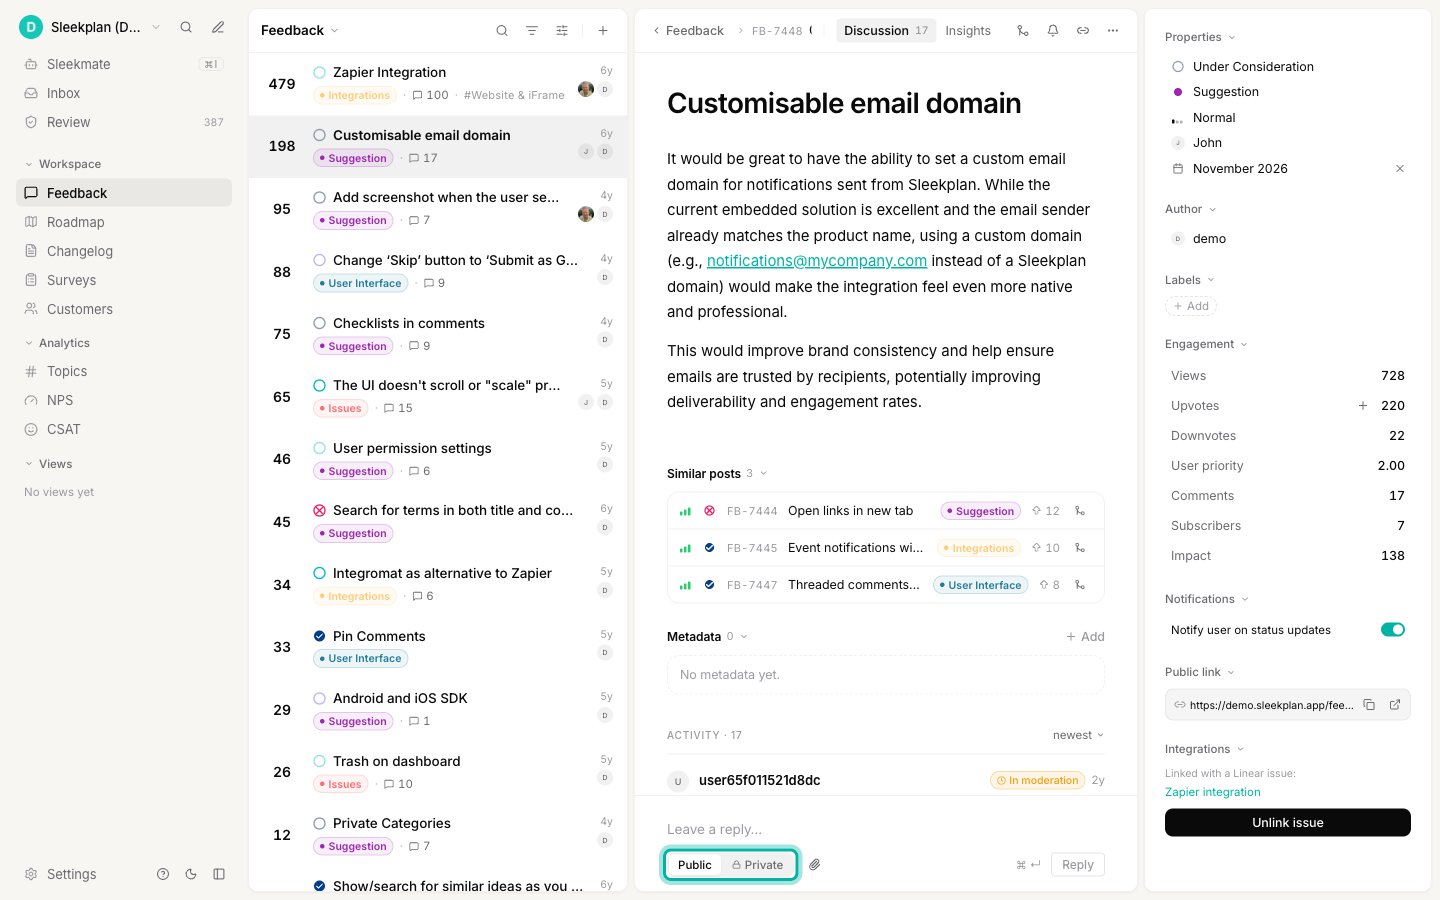Image resolution: width=1440 pixels, height=900 pixels.
Task: Switch to dark mode with moon icon
Action: coord(191,874)
